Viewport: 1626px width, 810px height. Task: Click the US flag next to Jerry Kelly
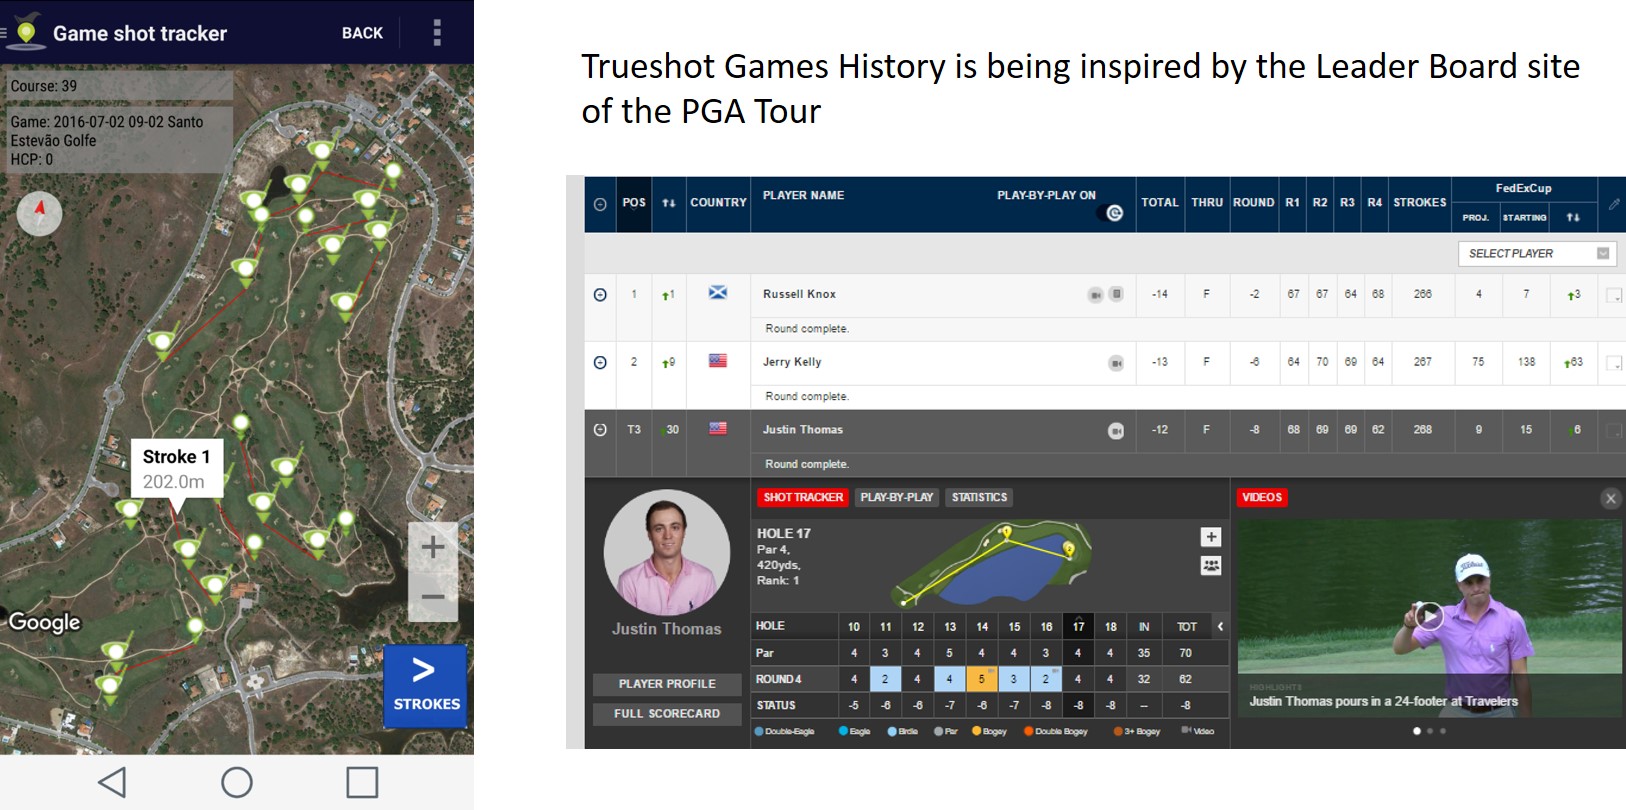tap(718, 361)
